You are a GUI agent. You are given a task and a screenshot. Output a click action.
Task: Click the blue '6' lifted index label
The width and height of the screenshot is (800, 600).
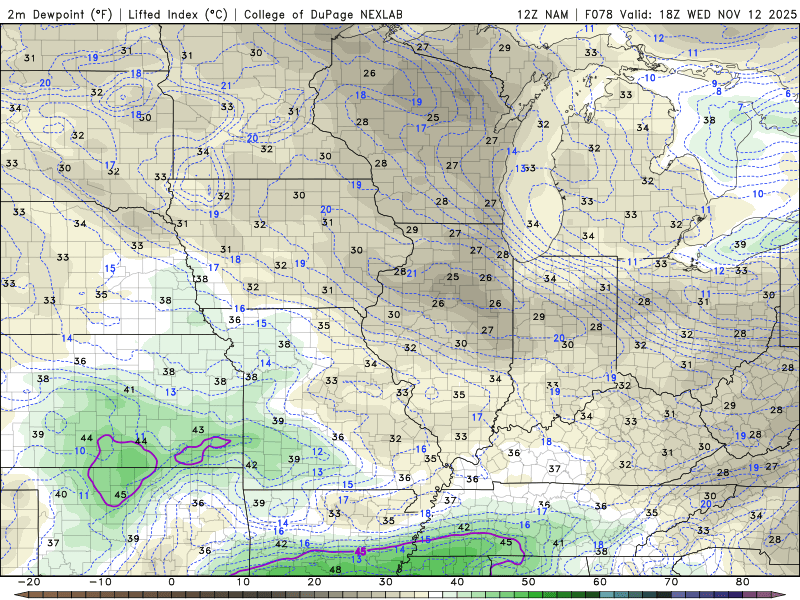click(788, 93)
